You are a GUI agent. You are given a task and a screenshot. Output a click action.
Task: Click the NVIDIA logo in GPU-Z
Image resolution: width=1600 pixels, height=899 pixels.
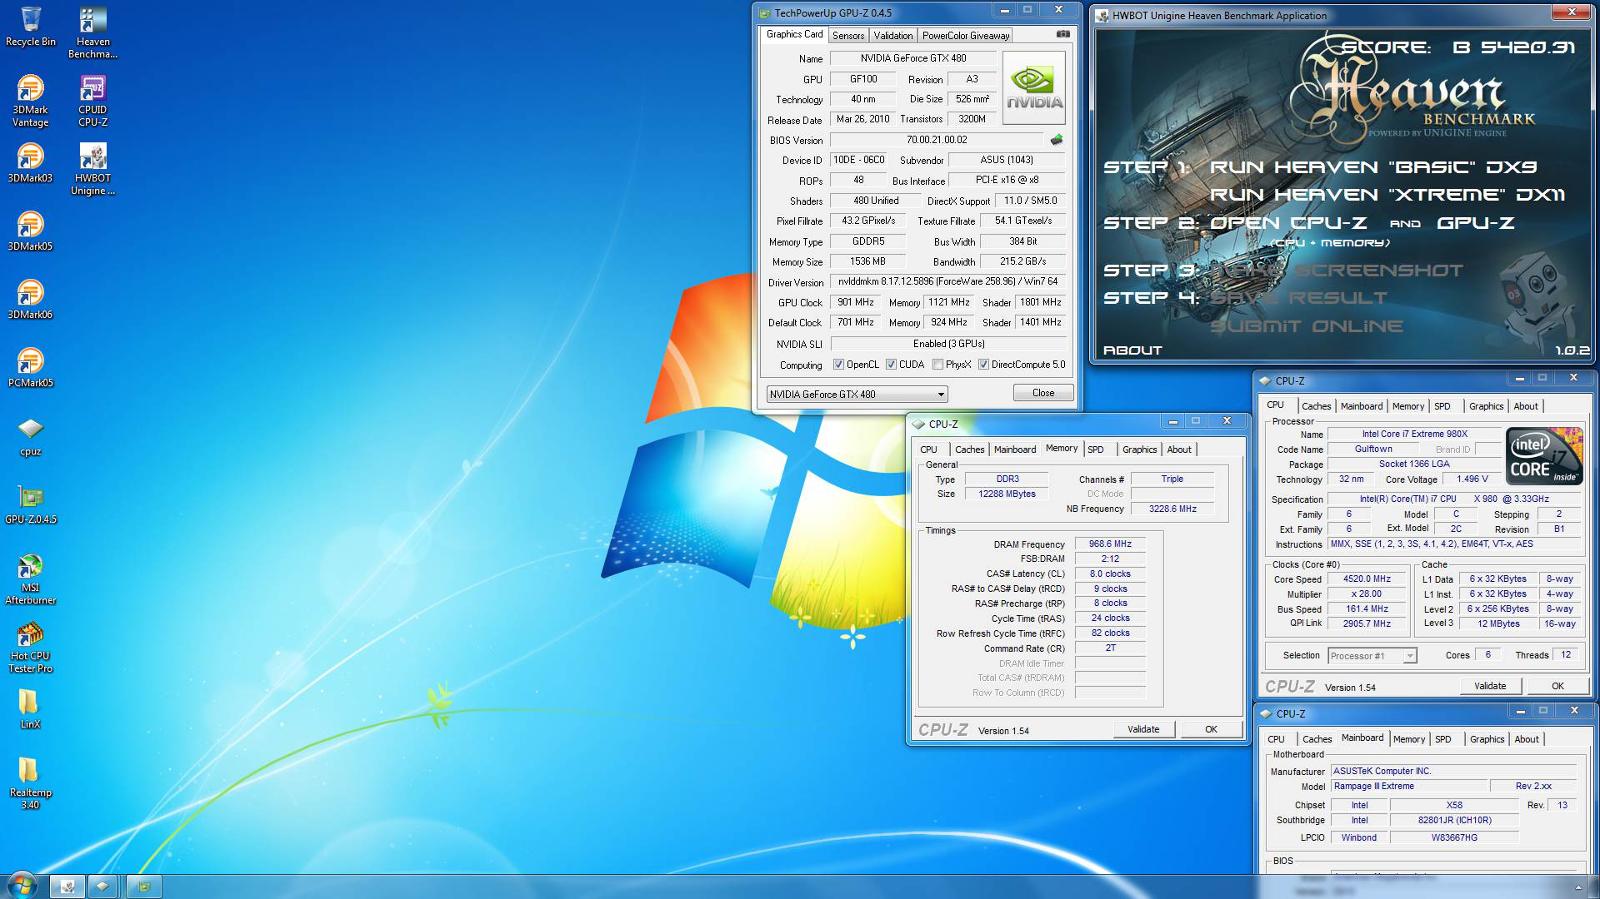(x=1034, y=87)
